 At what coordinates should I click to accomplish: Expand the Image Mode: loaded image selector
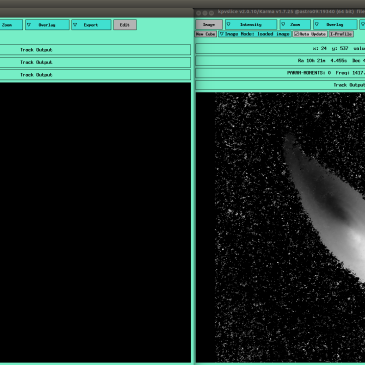tap(255, 34)
